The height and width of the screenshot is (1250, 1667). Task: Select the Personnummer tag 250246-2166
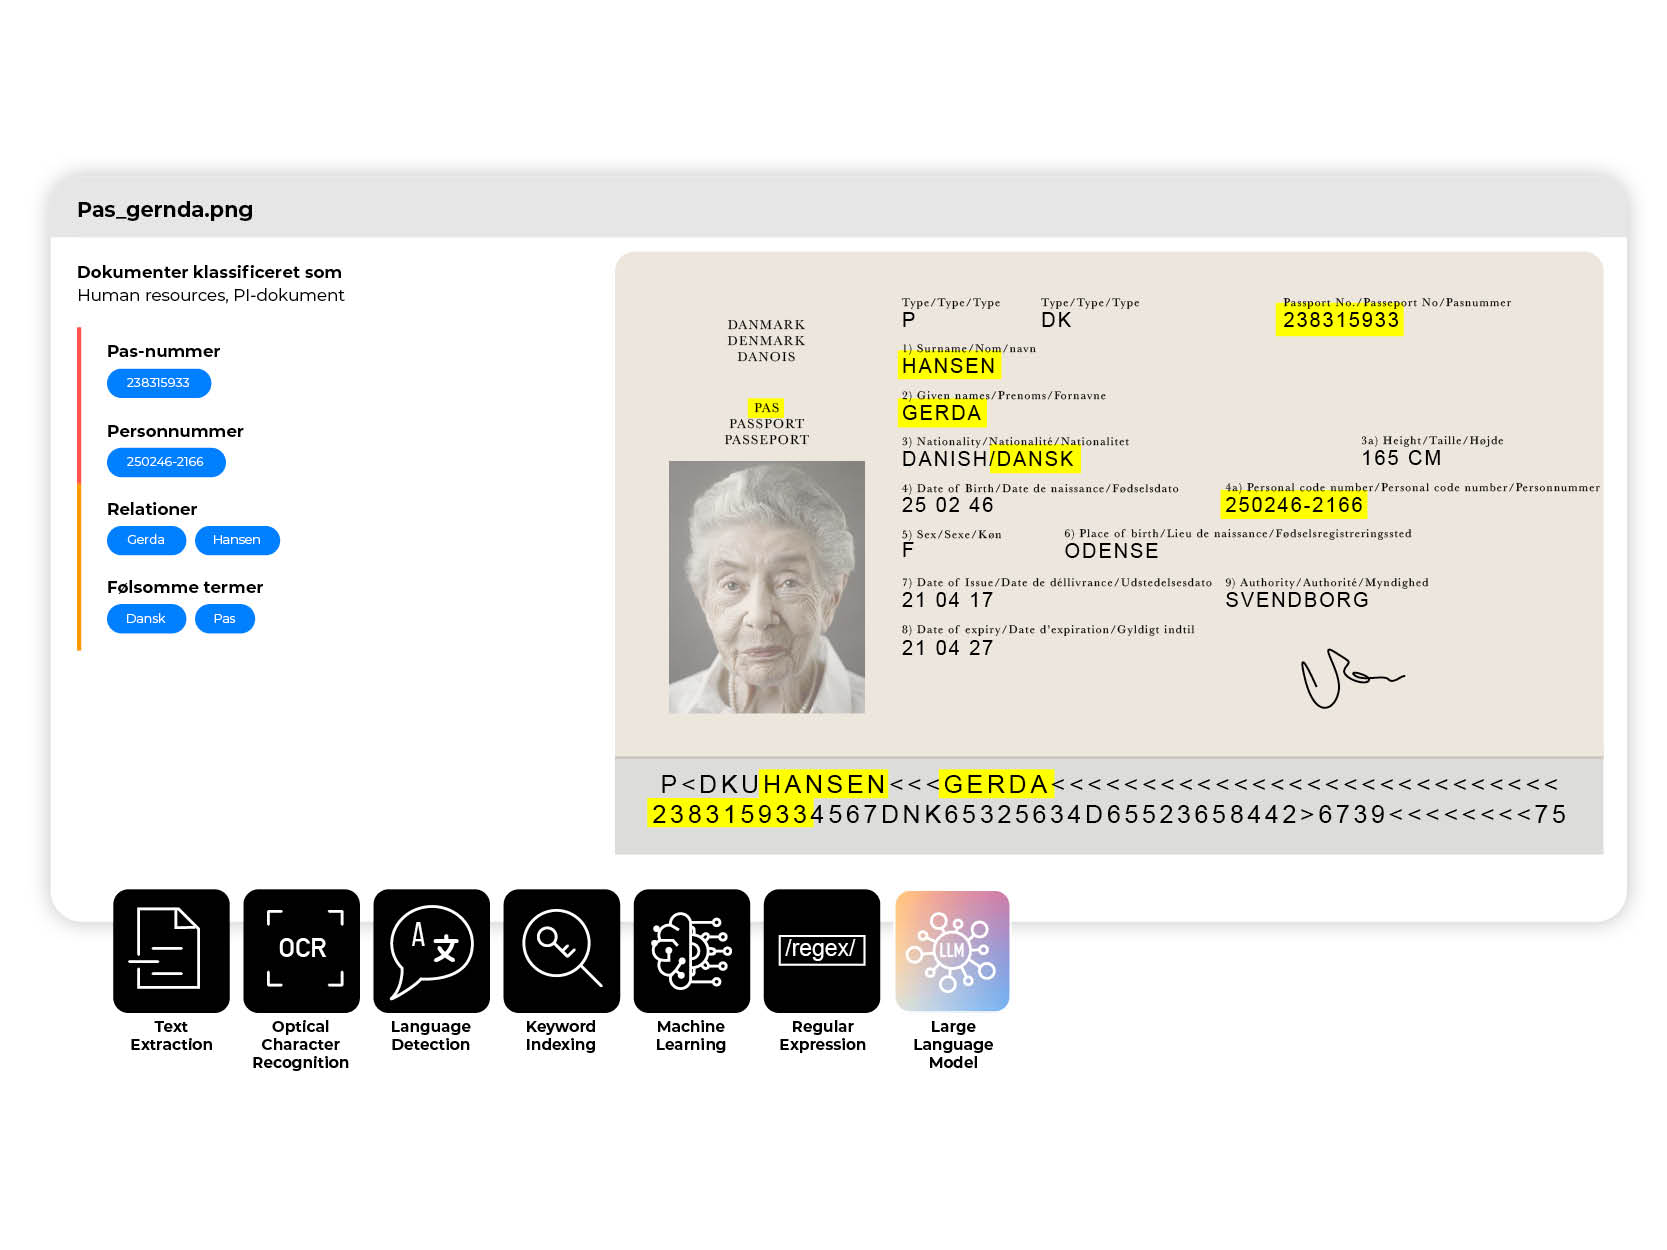[165, 462]
